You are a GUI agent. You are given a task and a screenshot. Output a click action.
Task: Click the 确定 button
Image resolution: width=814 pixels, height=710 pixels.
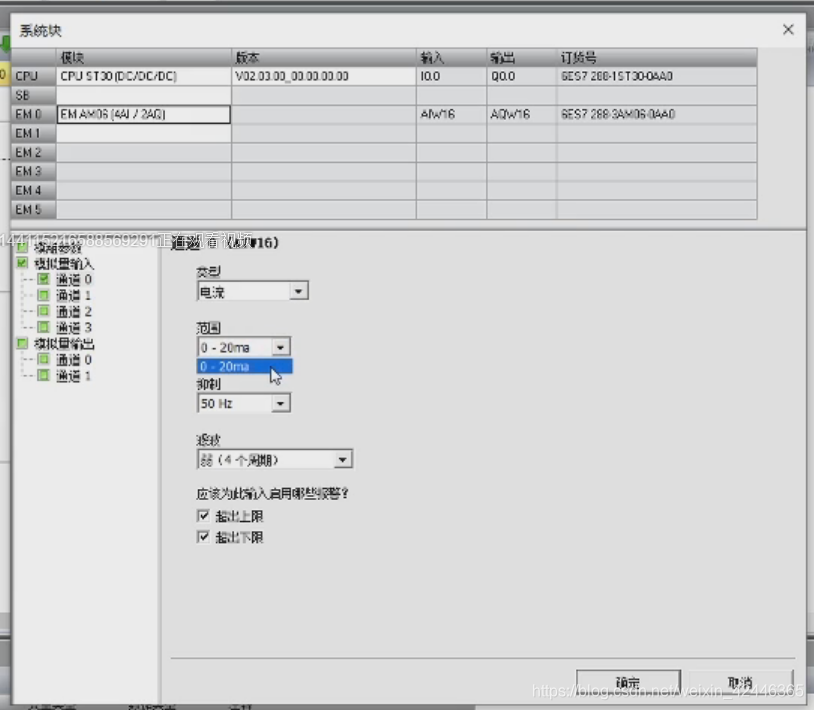628,682
